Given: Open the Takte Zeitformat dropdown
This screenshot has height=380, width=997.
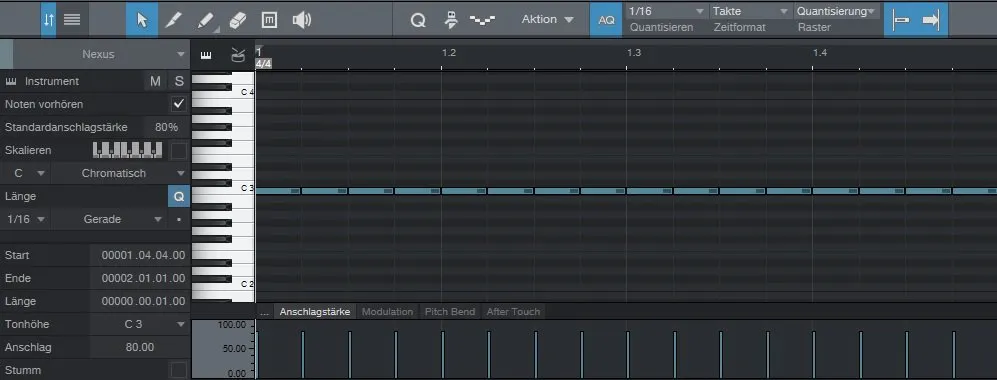Looking at the screenshot, I should (x=750, y=11).
